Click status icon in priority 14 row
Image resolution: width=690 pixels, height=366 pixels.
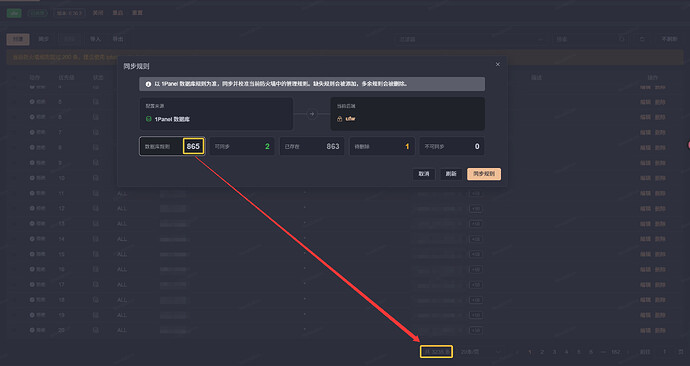(x=95, y=239)
